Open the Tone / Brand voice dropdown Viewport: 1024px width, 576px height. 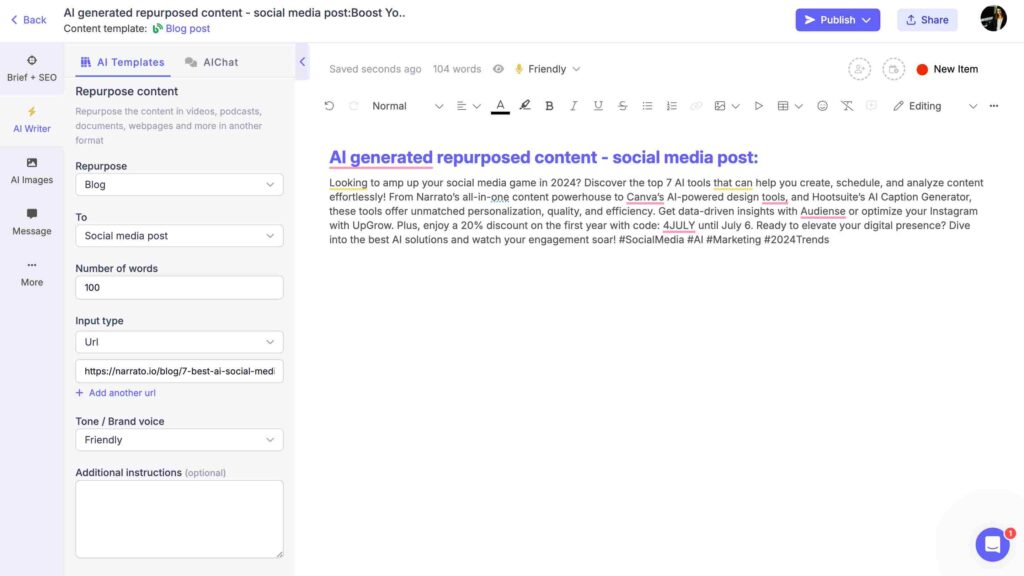(x=179, y=440)
